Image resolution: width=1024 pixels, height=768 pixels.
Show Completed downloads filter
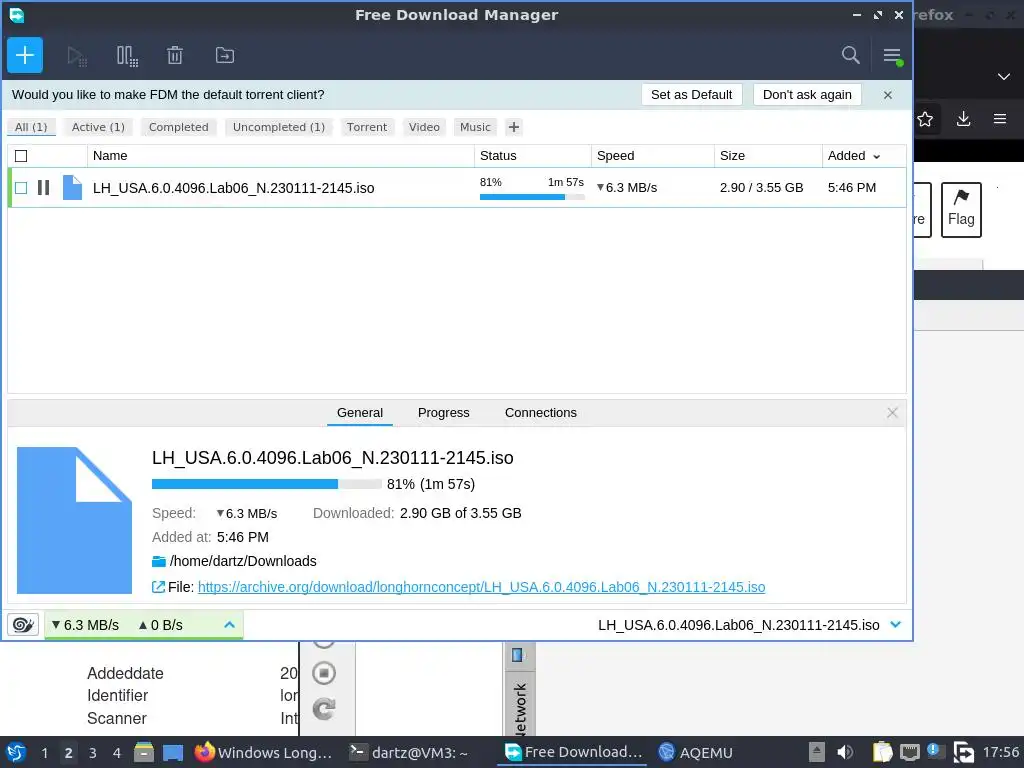pos(178,127)
